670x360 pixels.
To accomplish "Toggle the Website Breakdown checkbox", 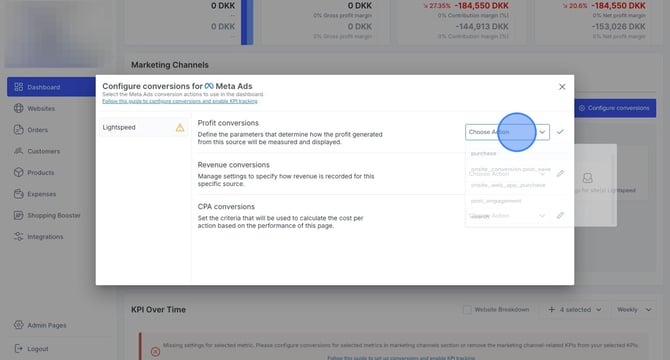I will pos(467,310).
